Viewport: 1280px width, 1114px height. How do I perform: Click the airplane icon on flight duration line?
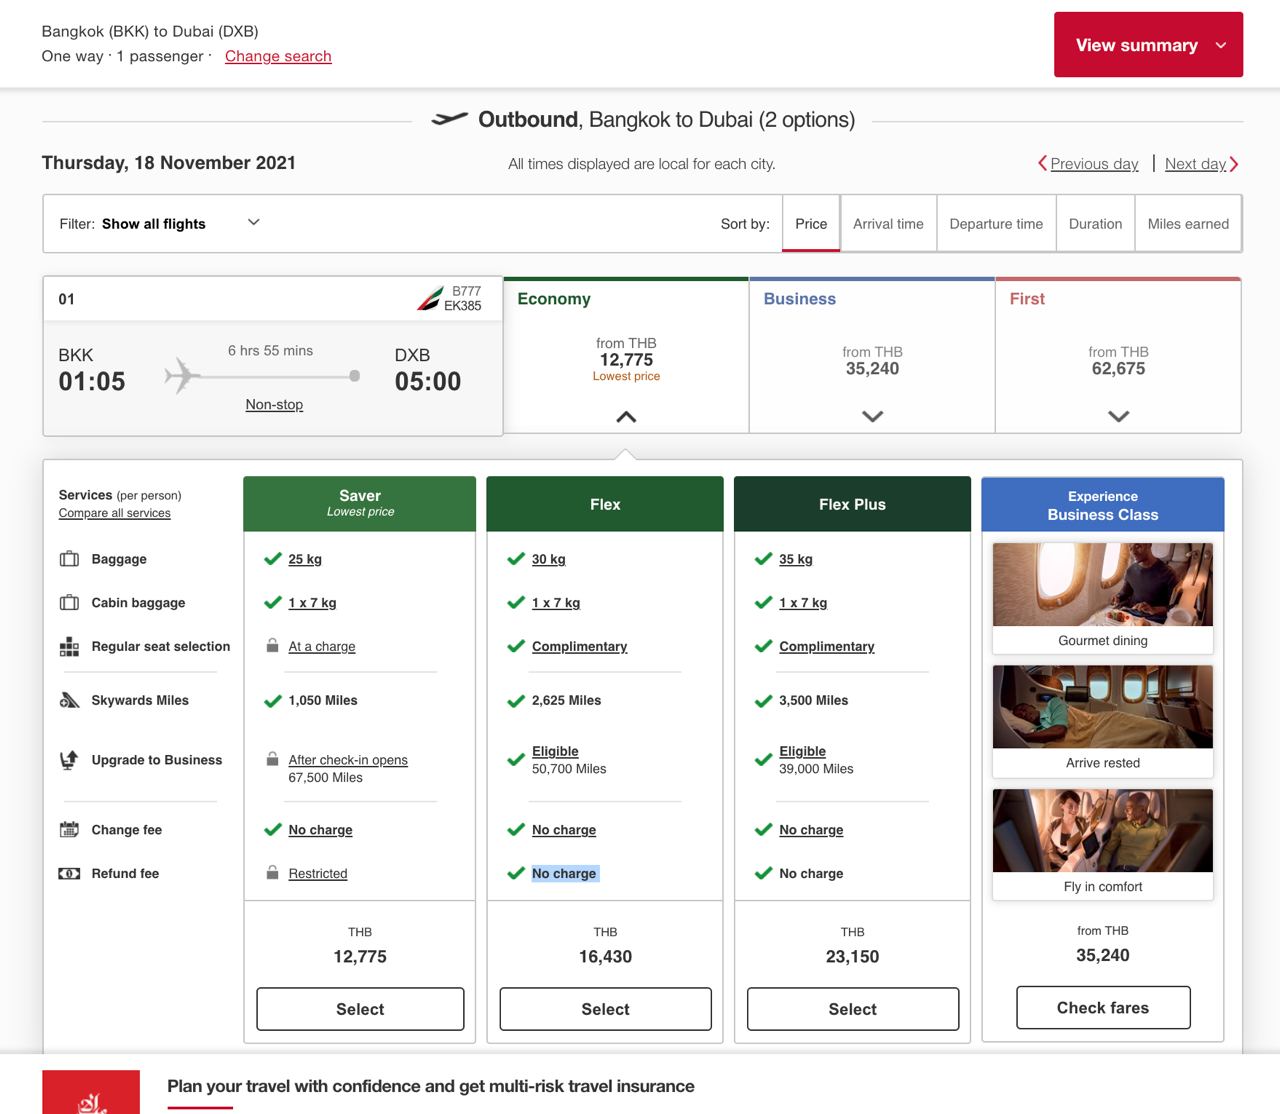(182, 376)
